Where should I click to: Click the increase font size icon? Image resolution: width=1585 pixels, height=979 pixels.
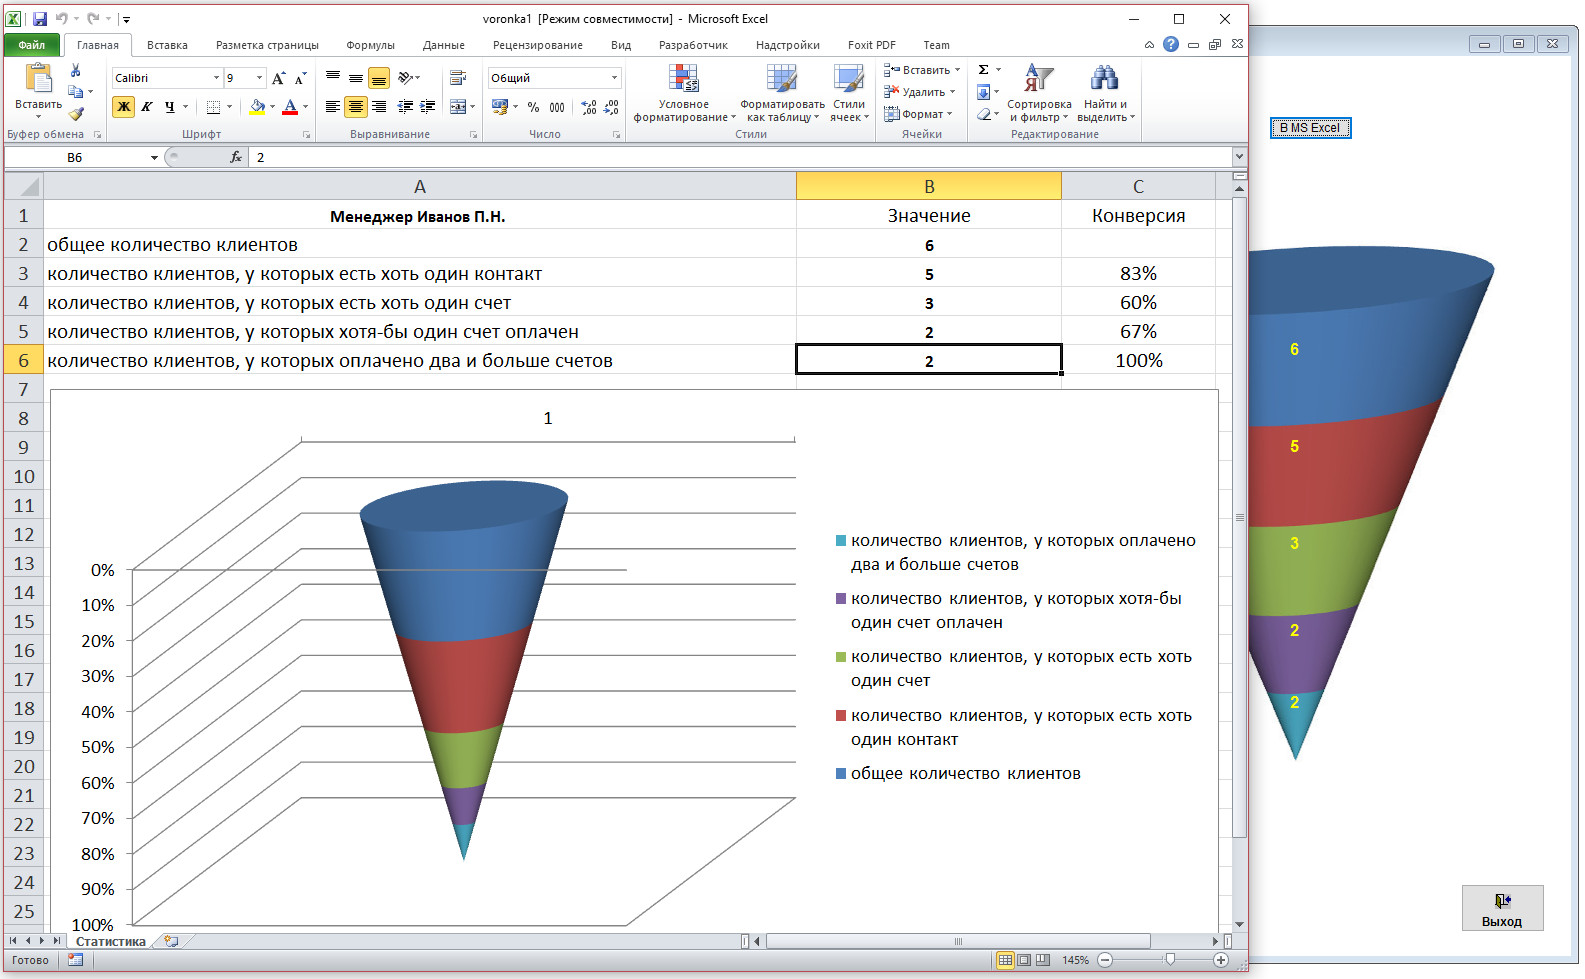pos(279,78)
